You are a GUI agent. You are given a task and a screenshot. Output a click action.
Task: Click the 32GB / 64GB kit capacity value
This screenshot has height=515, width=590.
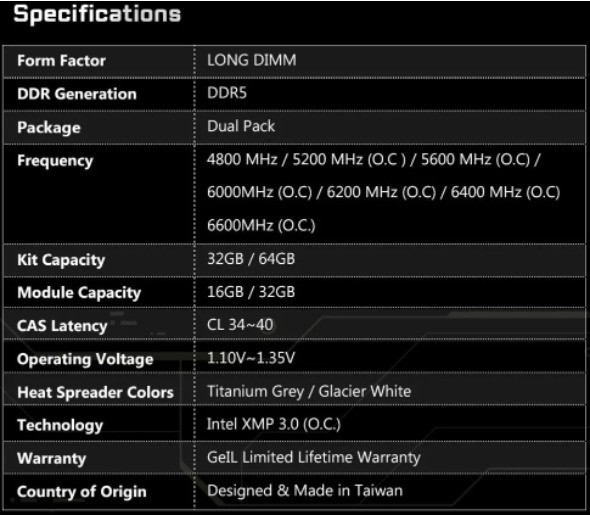point(251,259)
